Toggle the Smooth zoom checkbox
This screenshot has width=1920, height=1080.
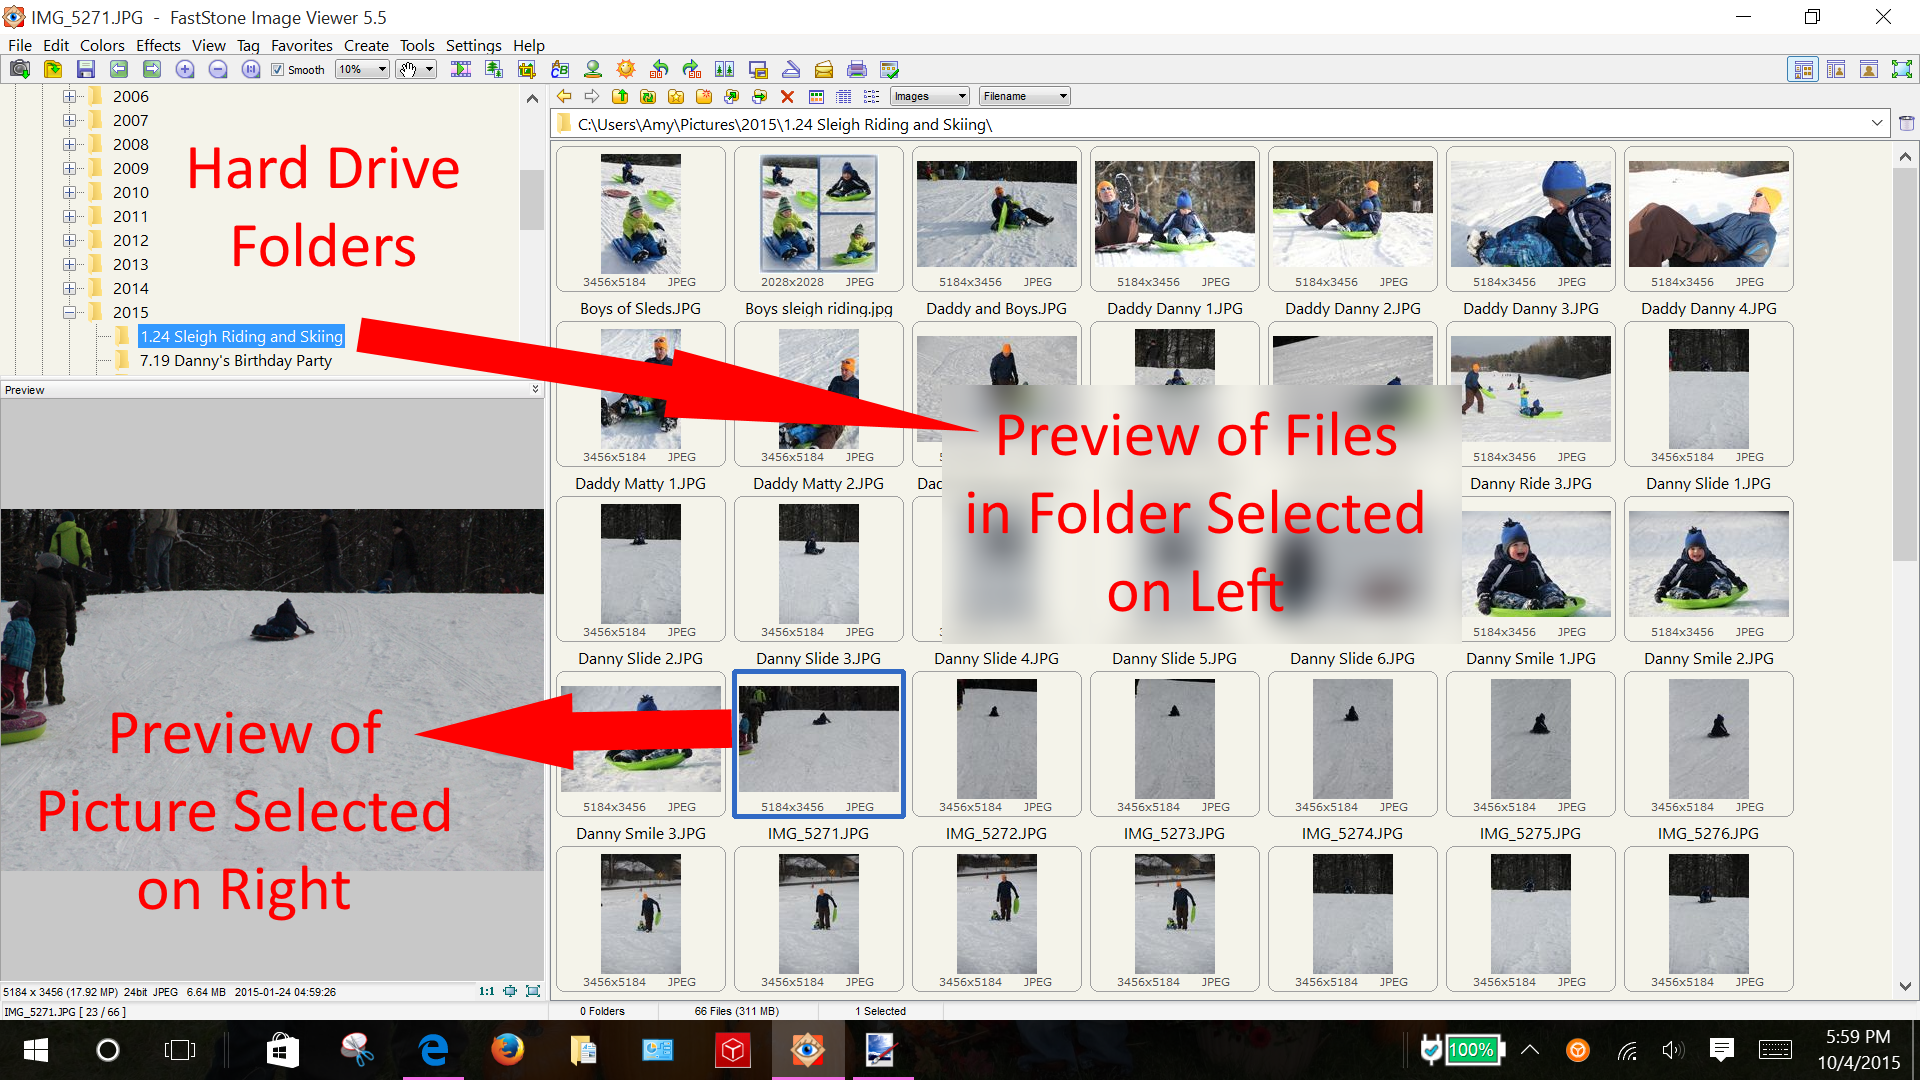point(278,69)
